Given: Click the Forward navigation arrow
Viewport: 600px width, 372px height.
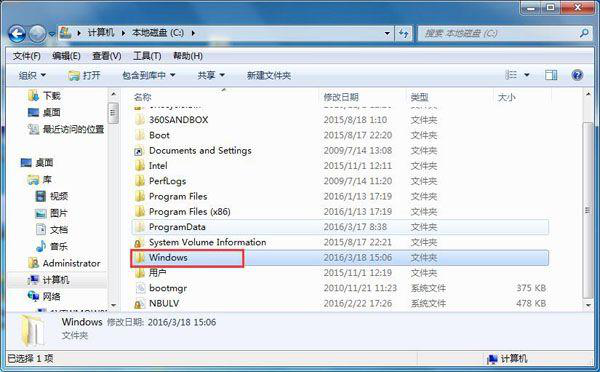Looking at the screenshot, I should pos(38,34).
